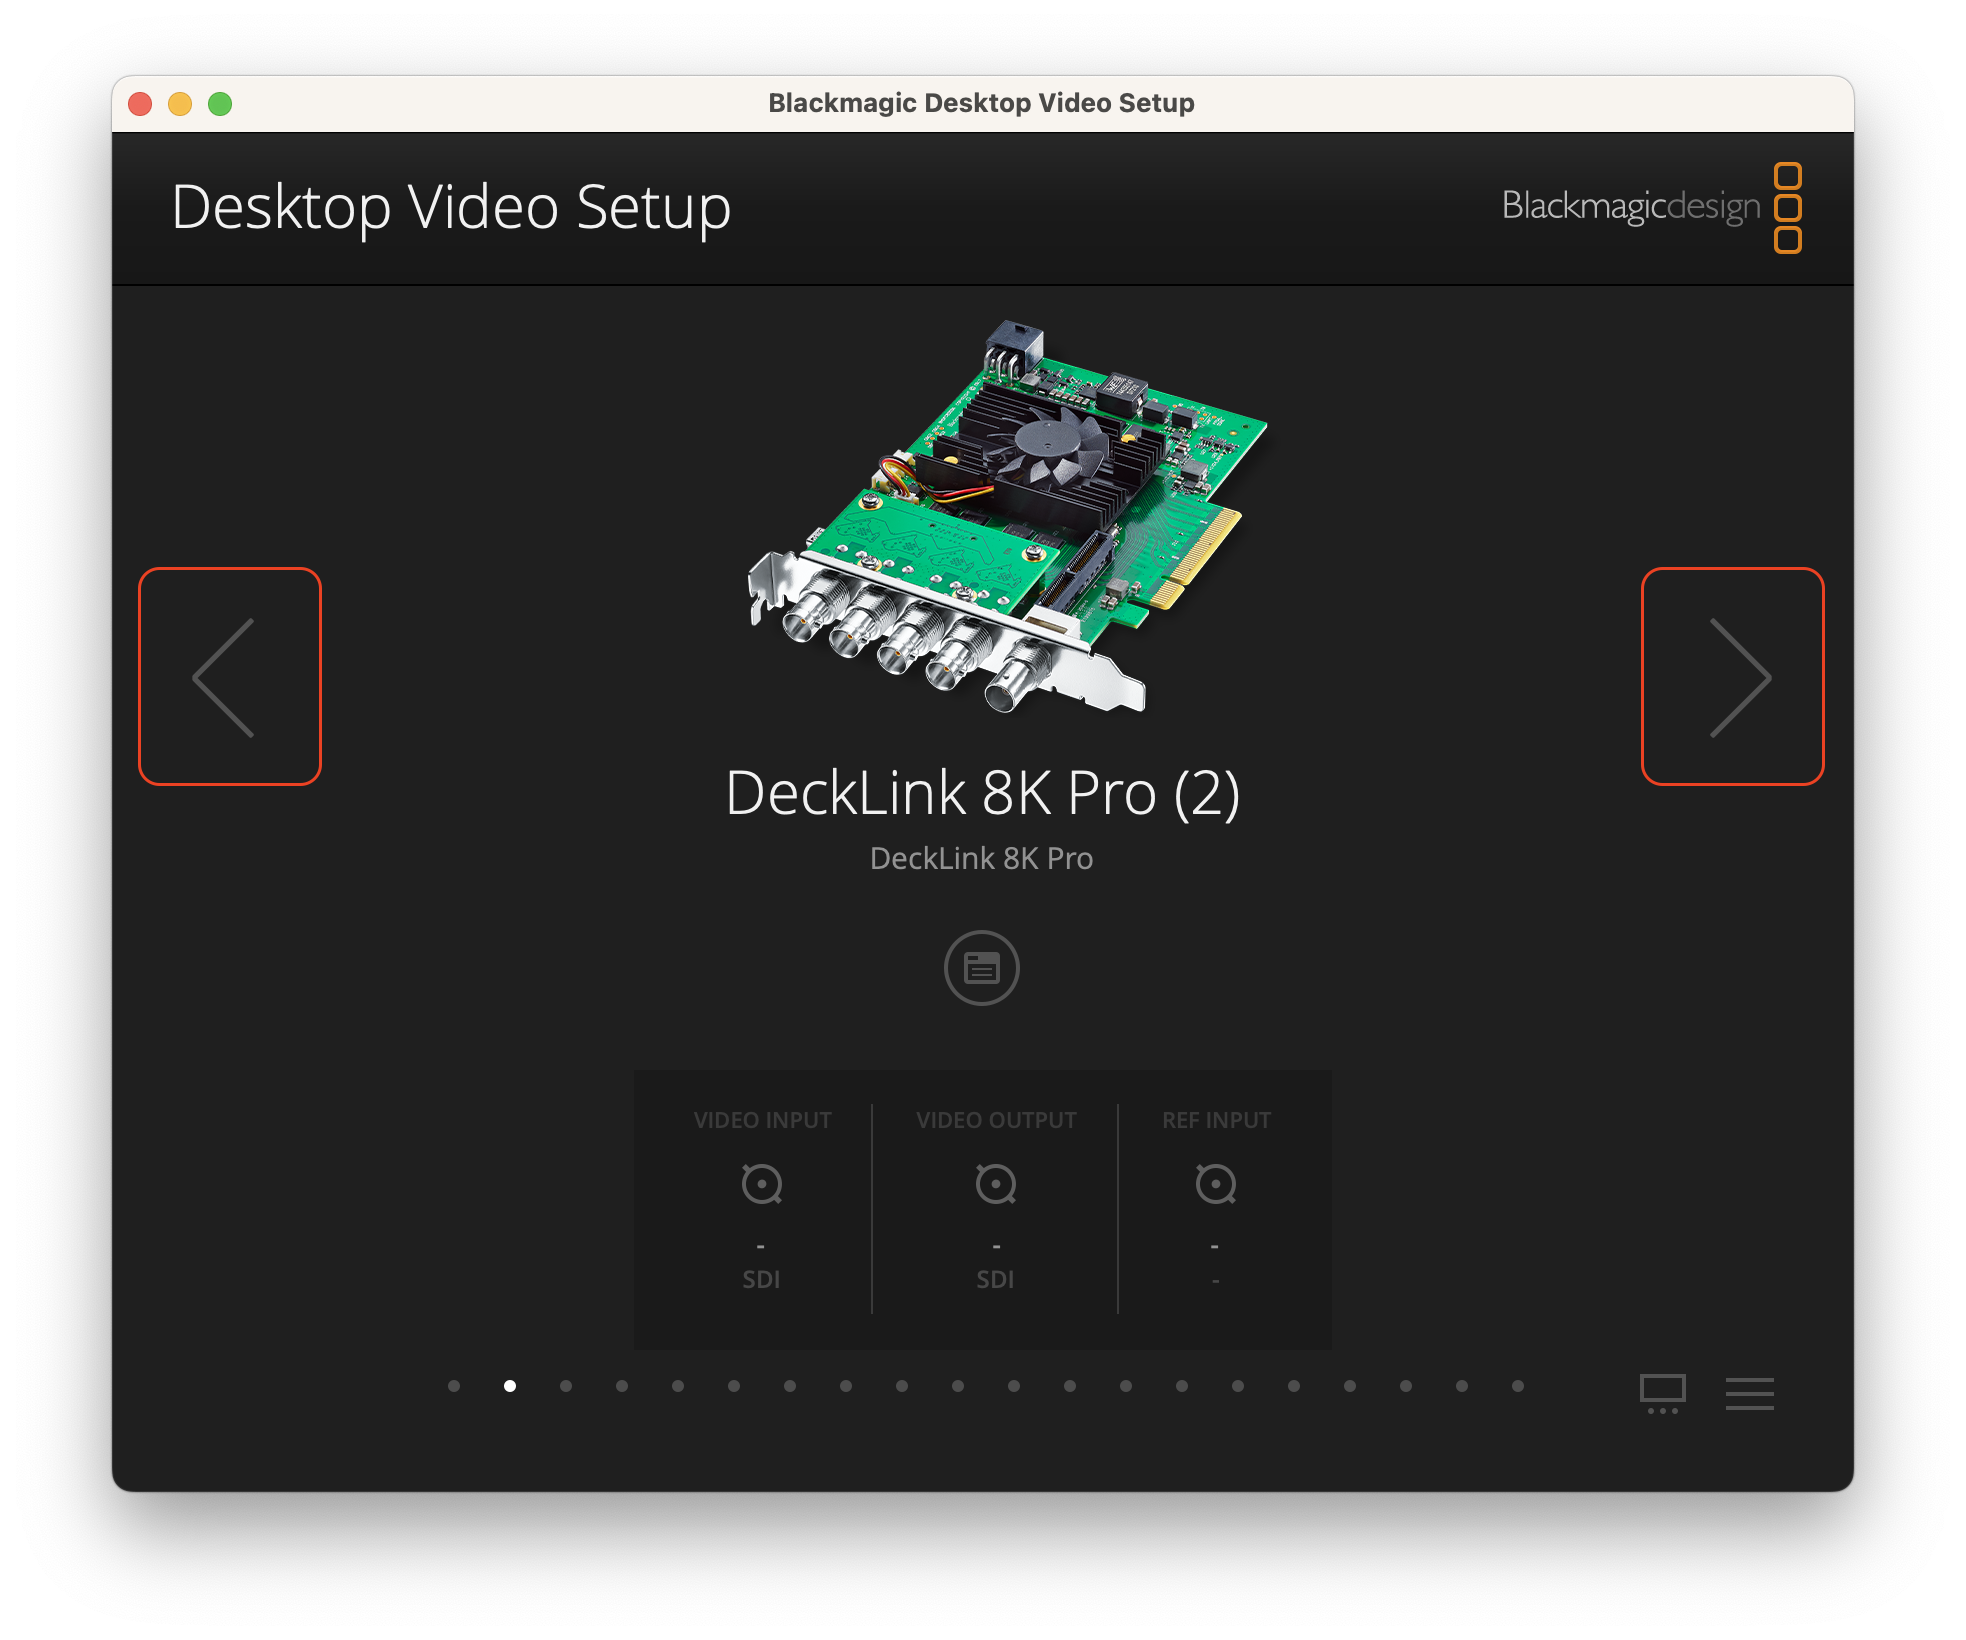Click the Video Output SDI connector icon
The height and width of the screenshot is (1640, 1966).
(996, 1184)
